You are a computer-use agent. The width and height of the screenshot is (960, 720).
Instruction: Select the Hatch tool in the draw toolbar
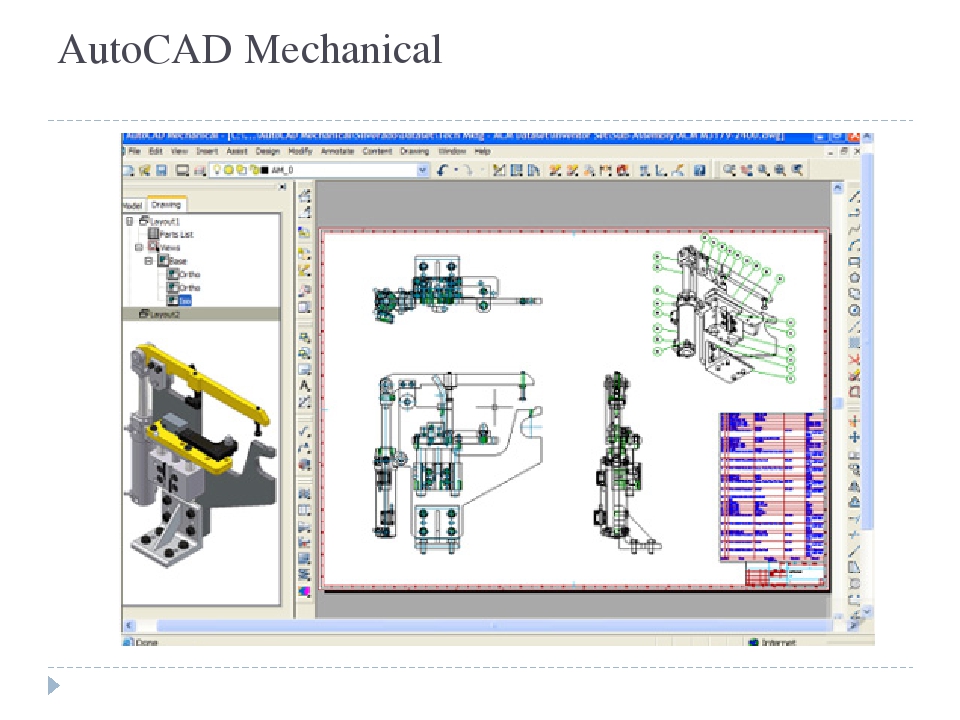(855, 343)
